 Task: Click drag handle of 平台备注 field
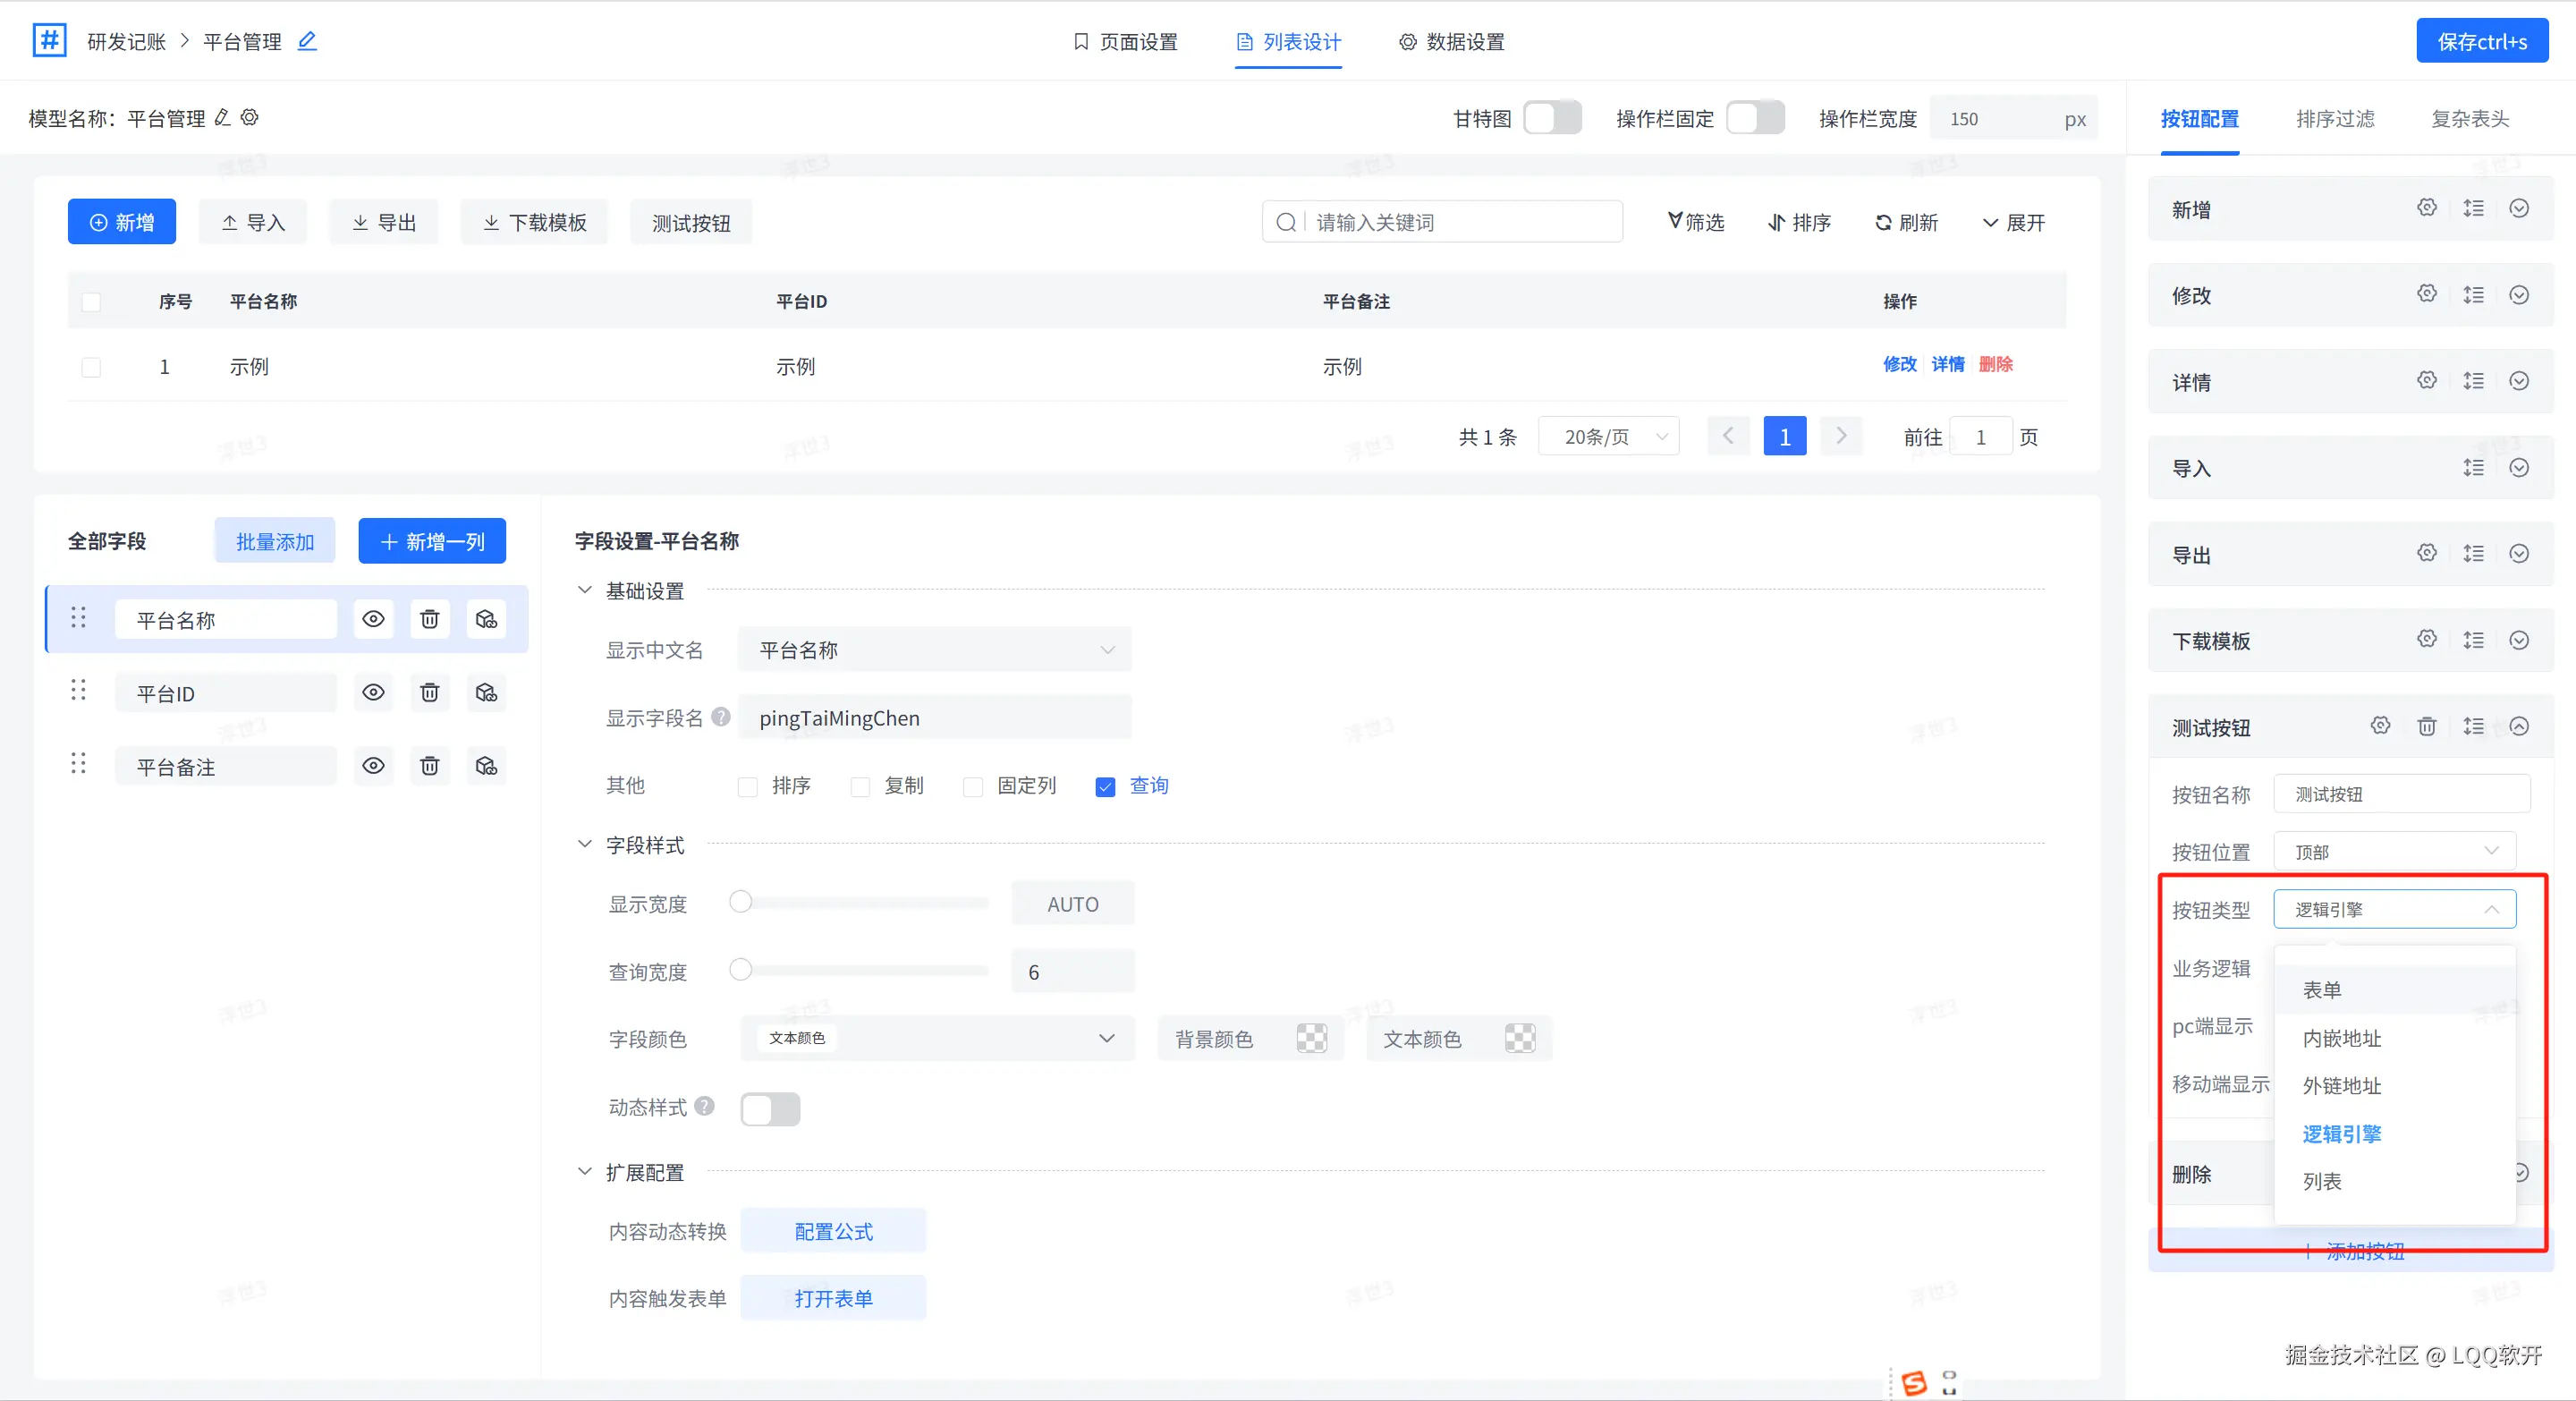78,765
